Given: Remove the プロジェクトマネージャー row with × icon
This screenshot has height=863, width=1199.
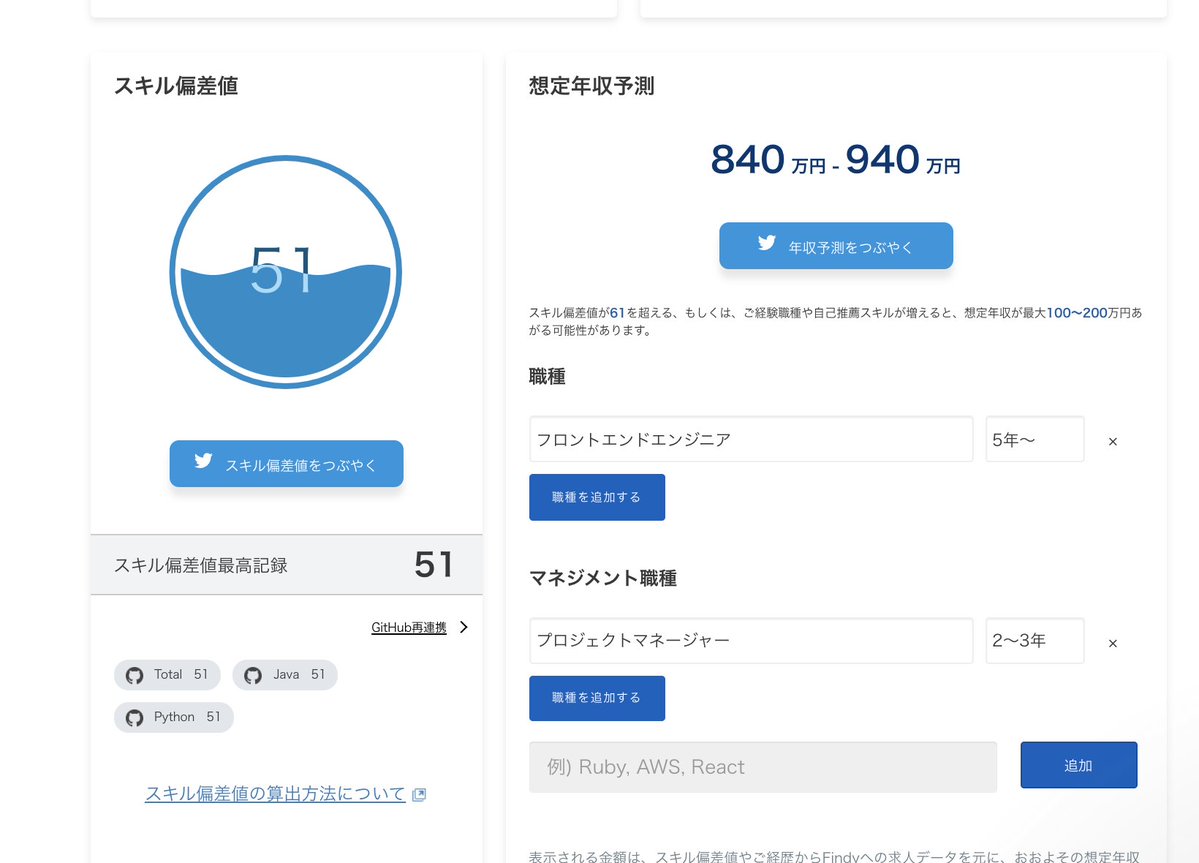Looking at the screenshot, I should (1112, 643).
